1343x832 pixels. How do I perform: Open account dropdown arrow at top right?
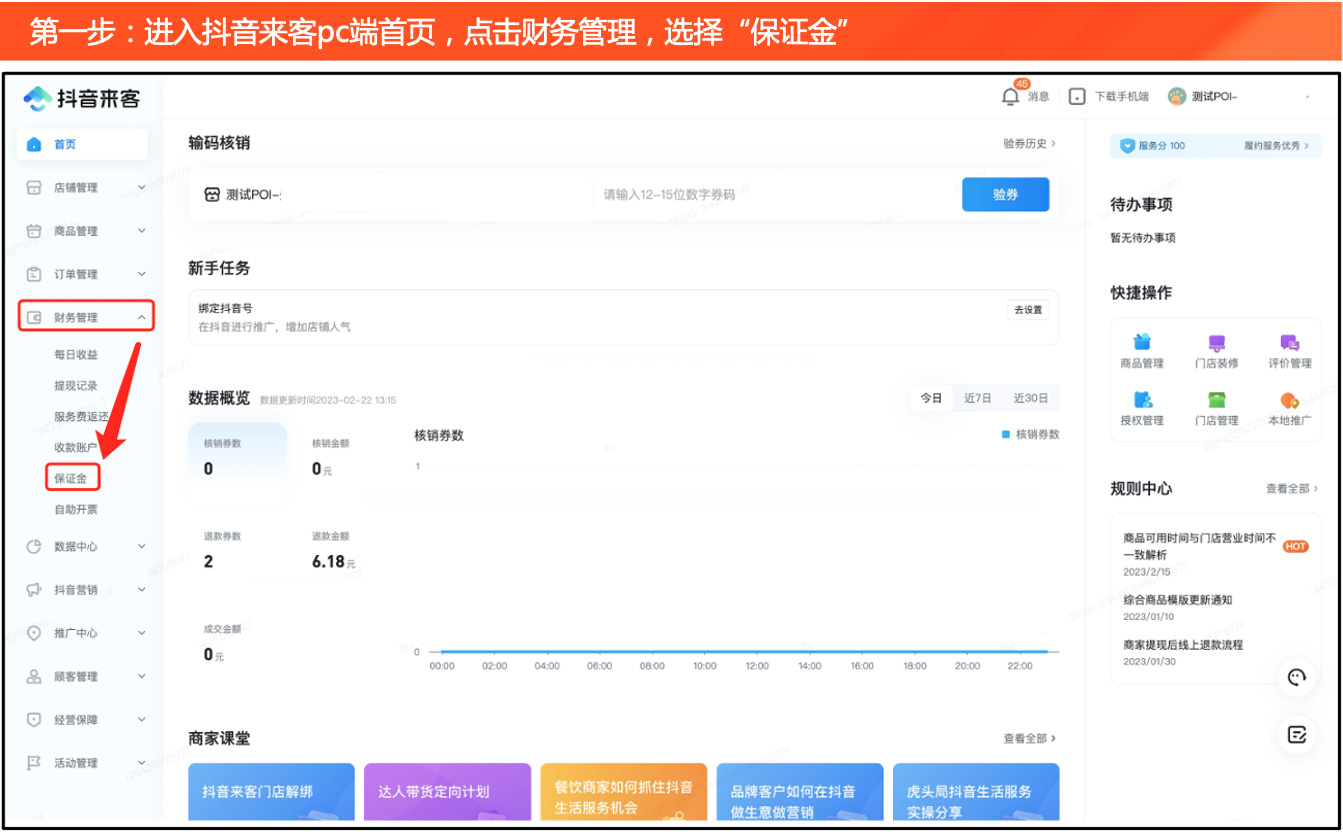1308,97
